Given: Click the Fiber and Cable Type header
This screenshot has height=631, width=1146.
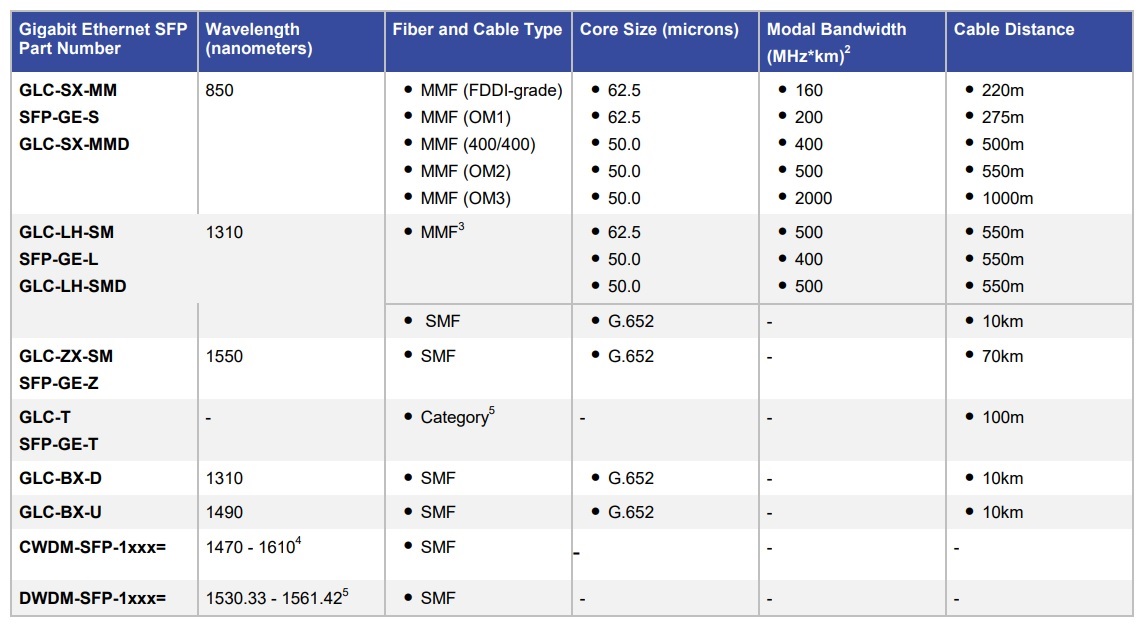Looking at the screenshot, I should coord(477,30).
